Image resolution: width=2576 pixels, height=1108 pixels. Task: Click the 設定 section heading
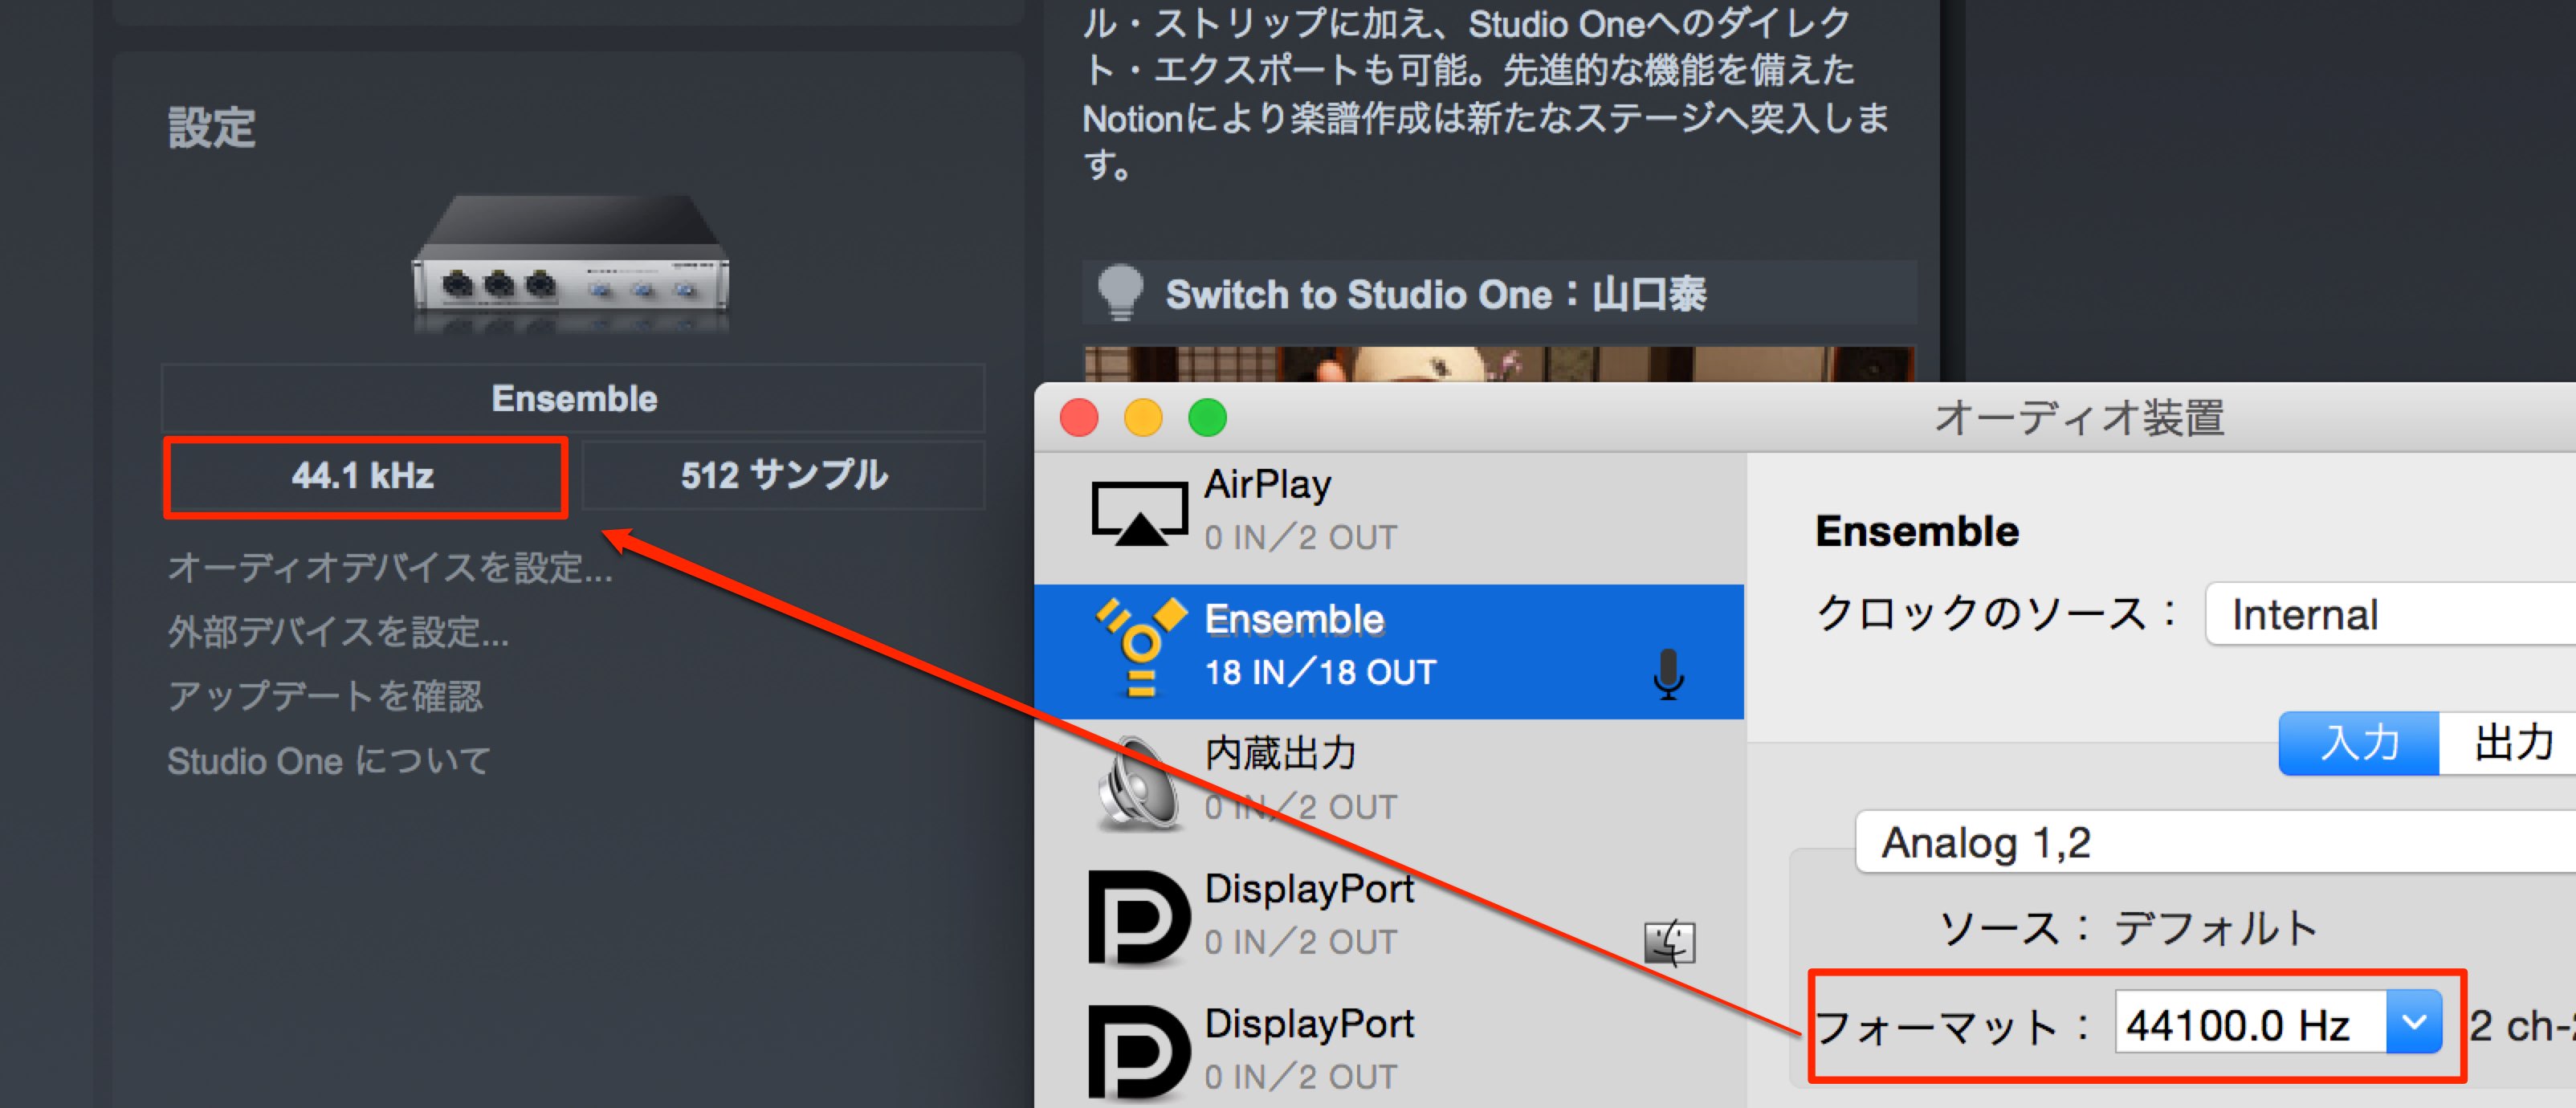(x=212, y=129)
